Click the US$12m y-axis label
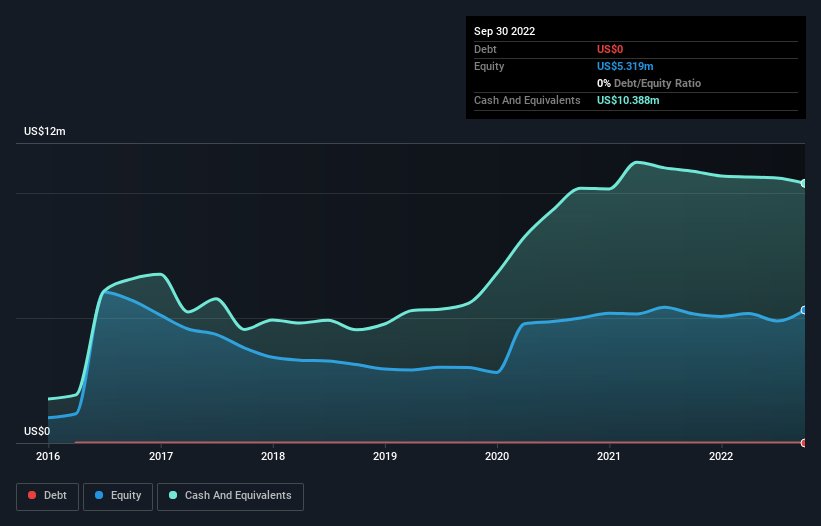Image resolution: width=821 pixels, height=526 pixels. click(x=45, y=131)
